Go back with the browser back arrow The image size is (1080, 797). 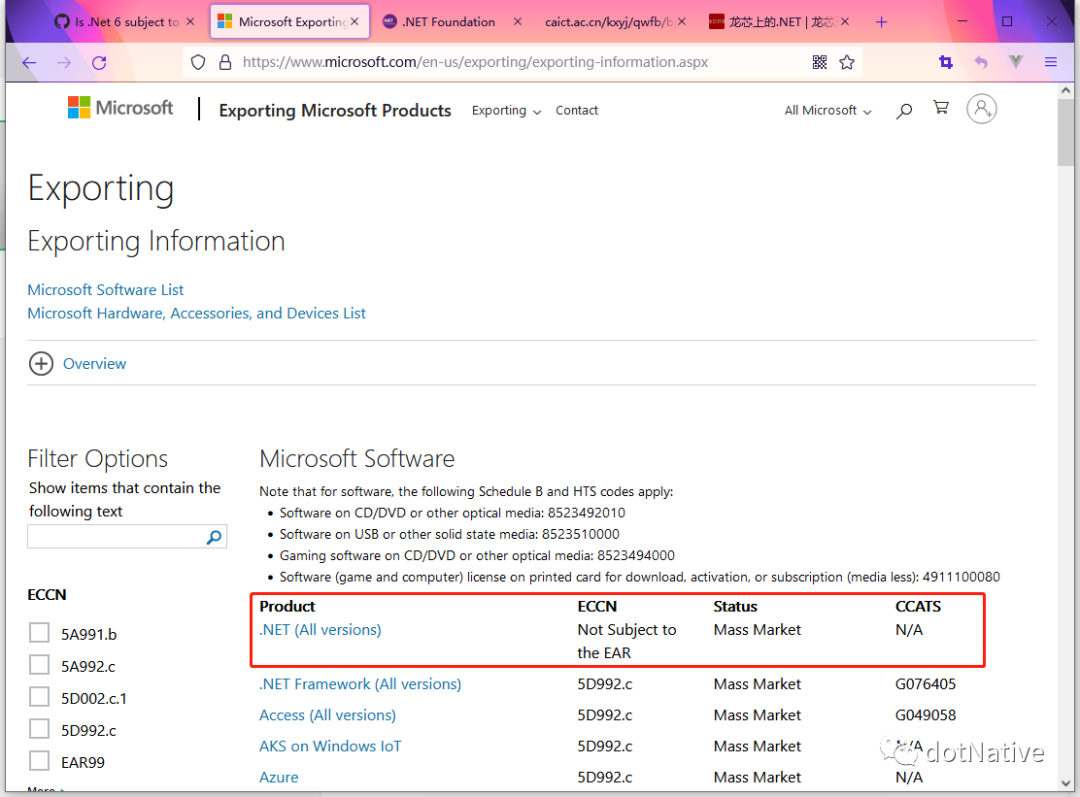coord(29,63)
